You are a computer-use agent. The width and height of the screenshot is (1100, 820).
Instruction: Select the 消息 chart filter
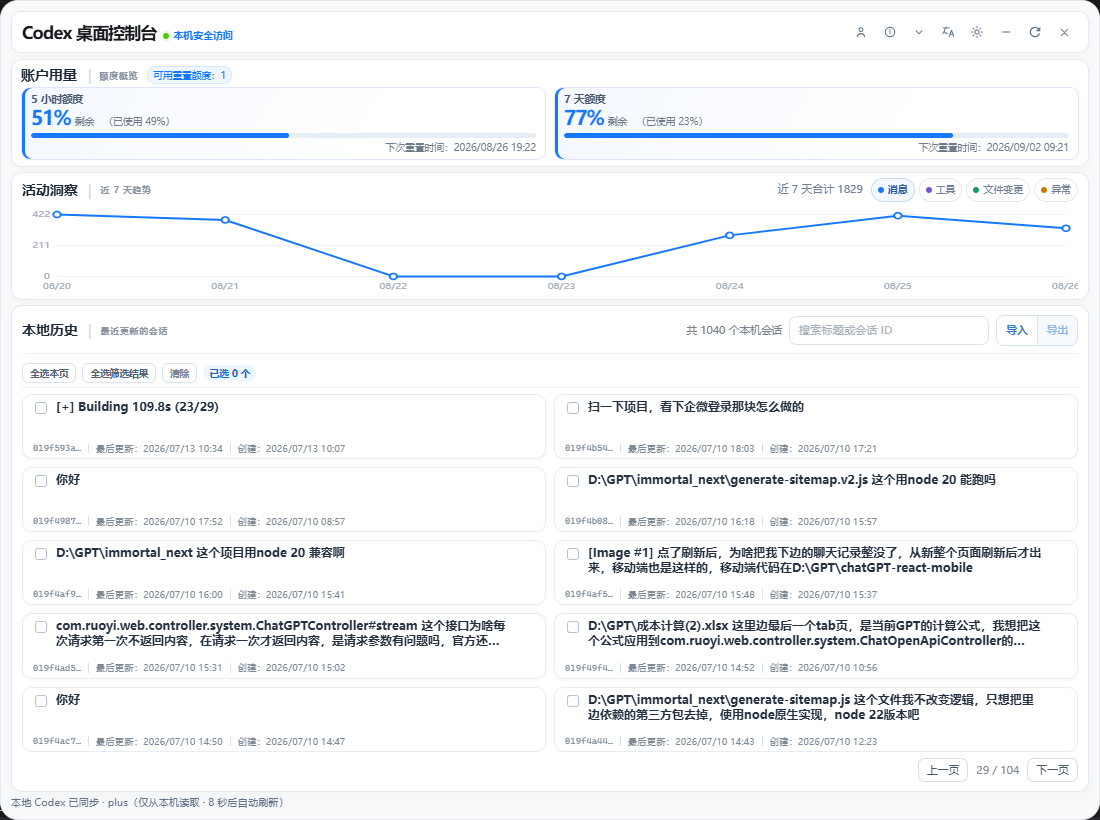click(x=892, y=189)
